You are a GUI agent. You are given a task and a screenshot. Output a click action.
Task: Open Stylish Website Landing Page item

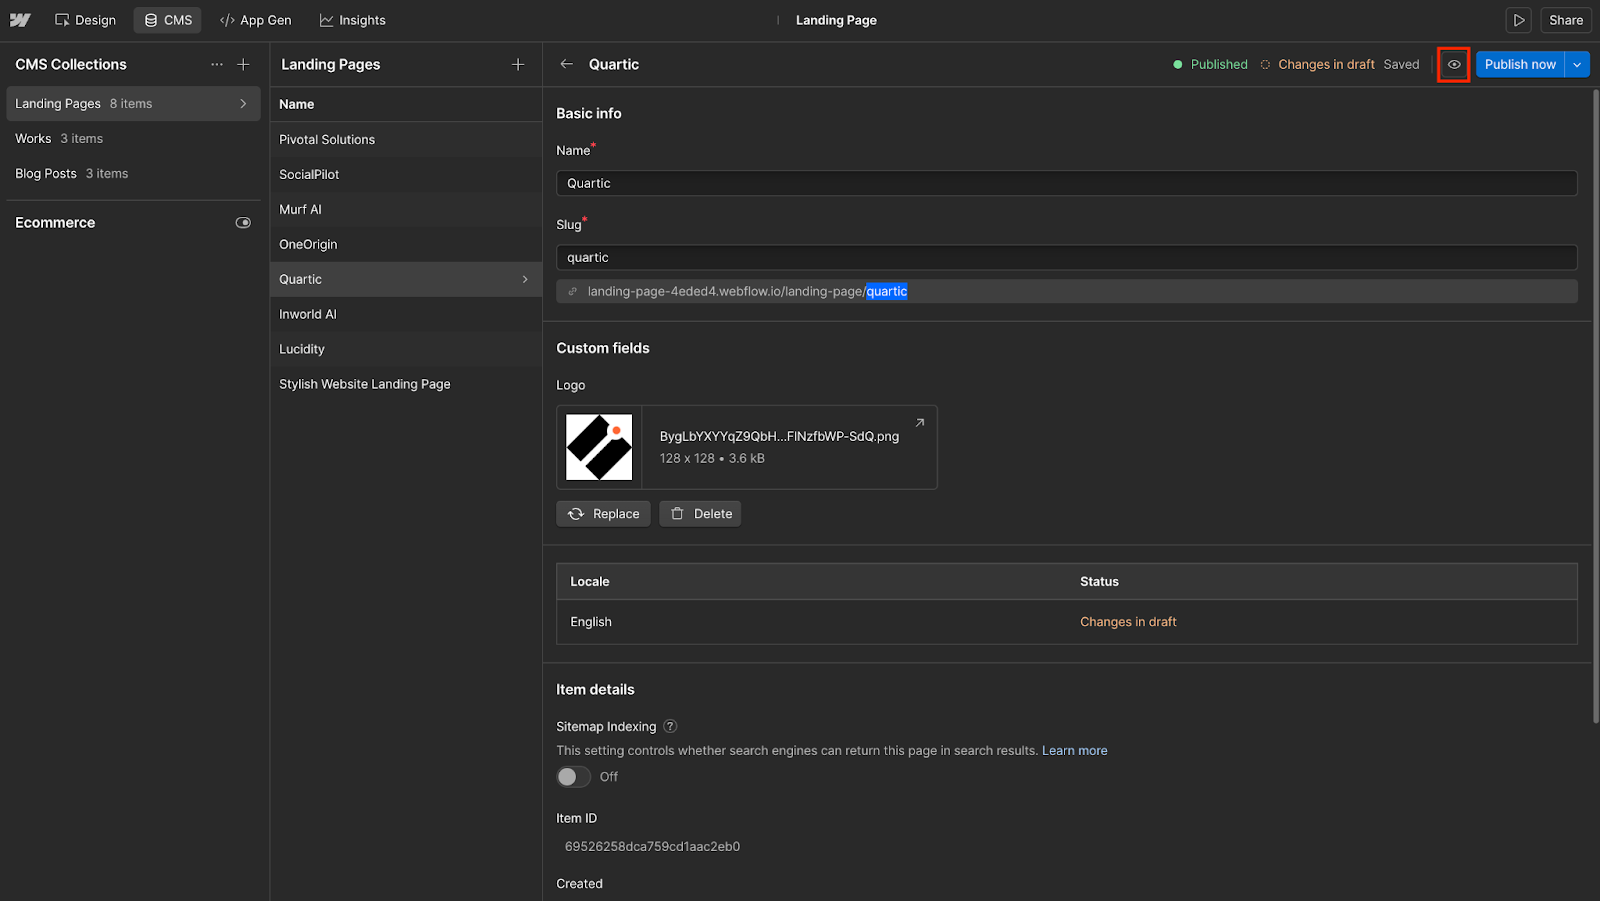click(x=406, y=384)
